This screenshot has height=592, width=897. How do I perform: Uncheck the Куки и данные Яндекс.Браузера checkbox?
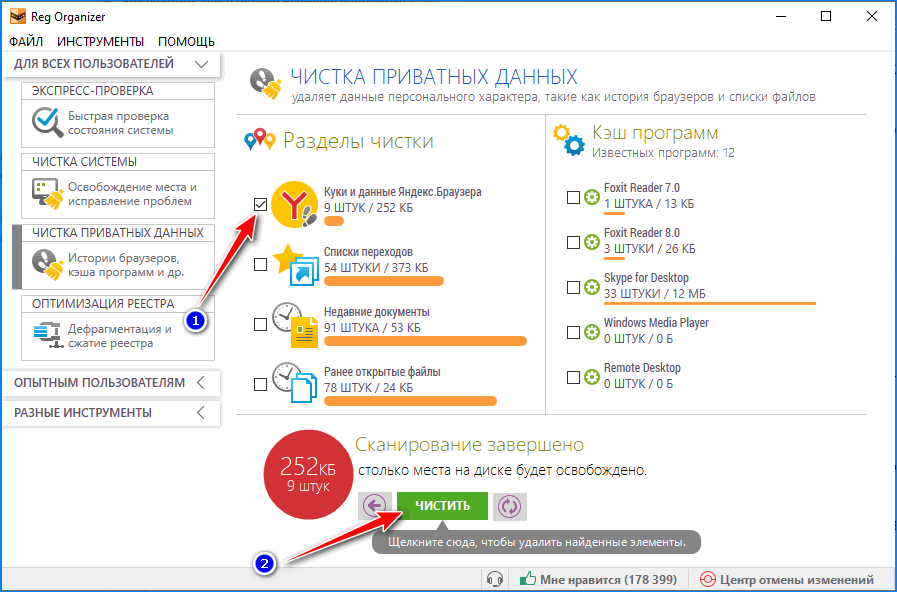[259, 203]
